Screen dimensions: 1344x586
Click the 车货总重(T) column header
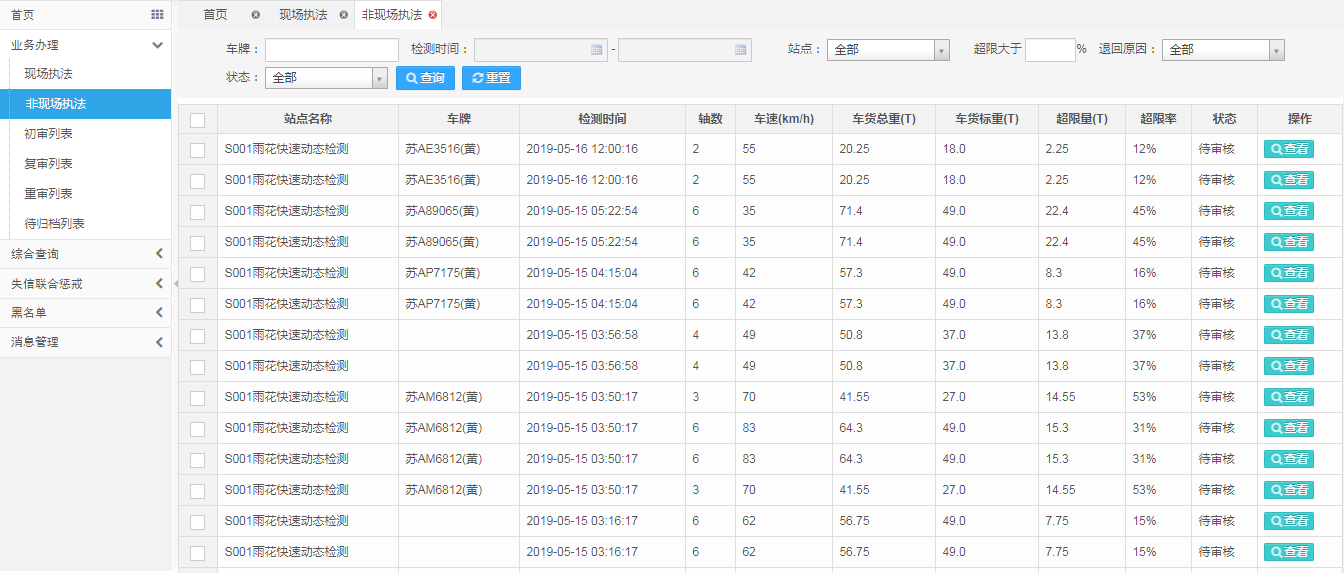coord(884,119)
